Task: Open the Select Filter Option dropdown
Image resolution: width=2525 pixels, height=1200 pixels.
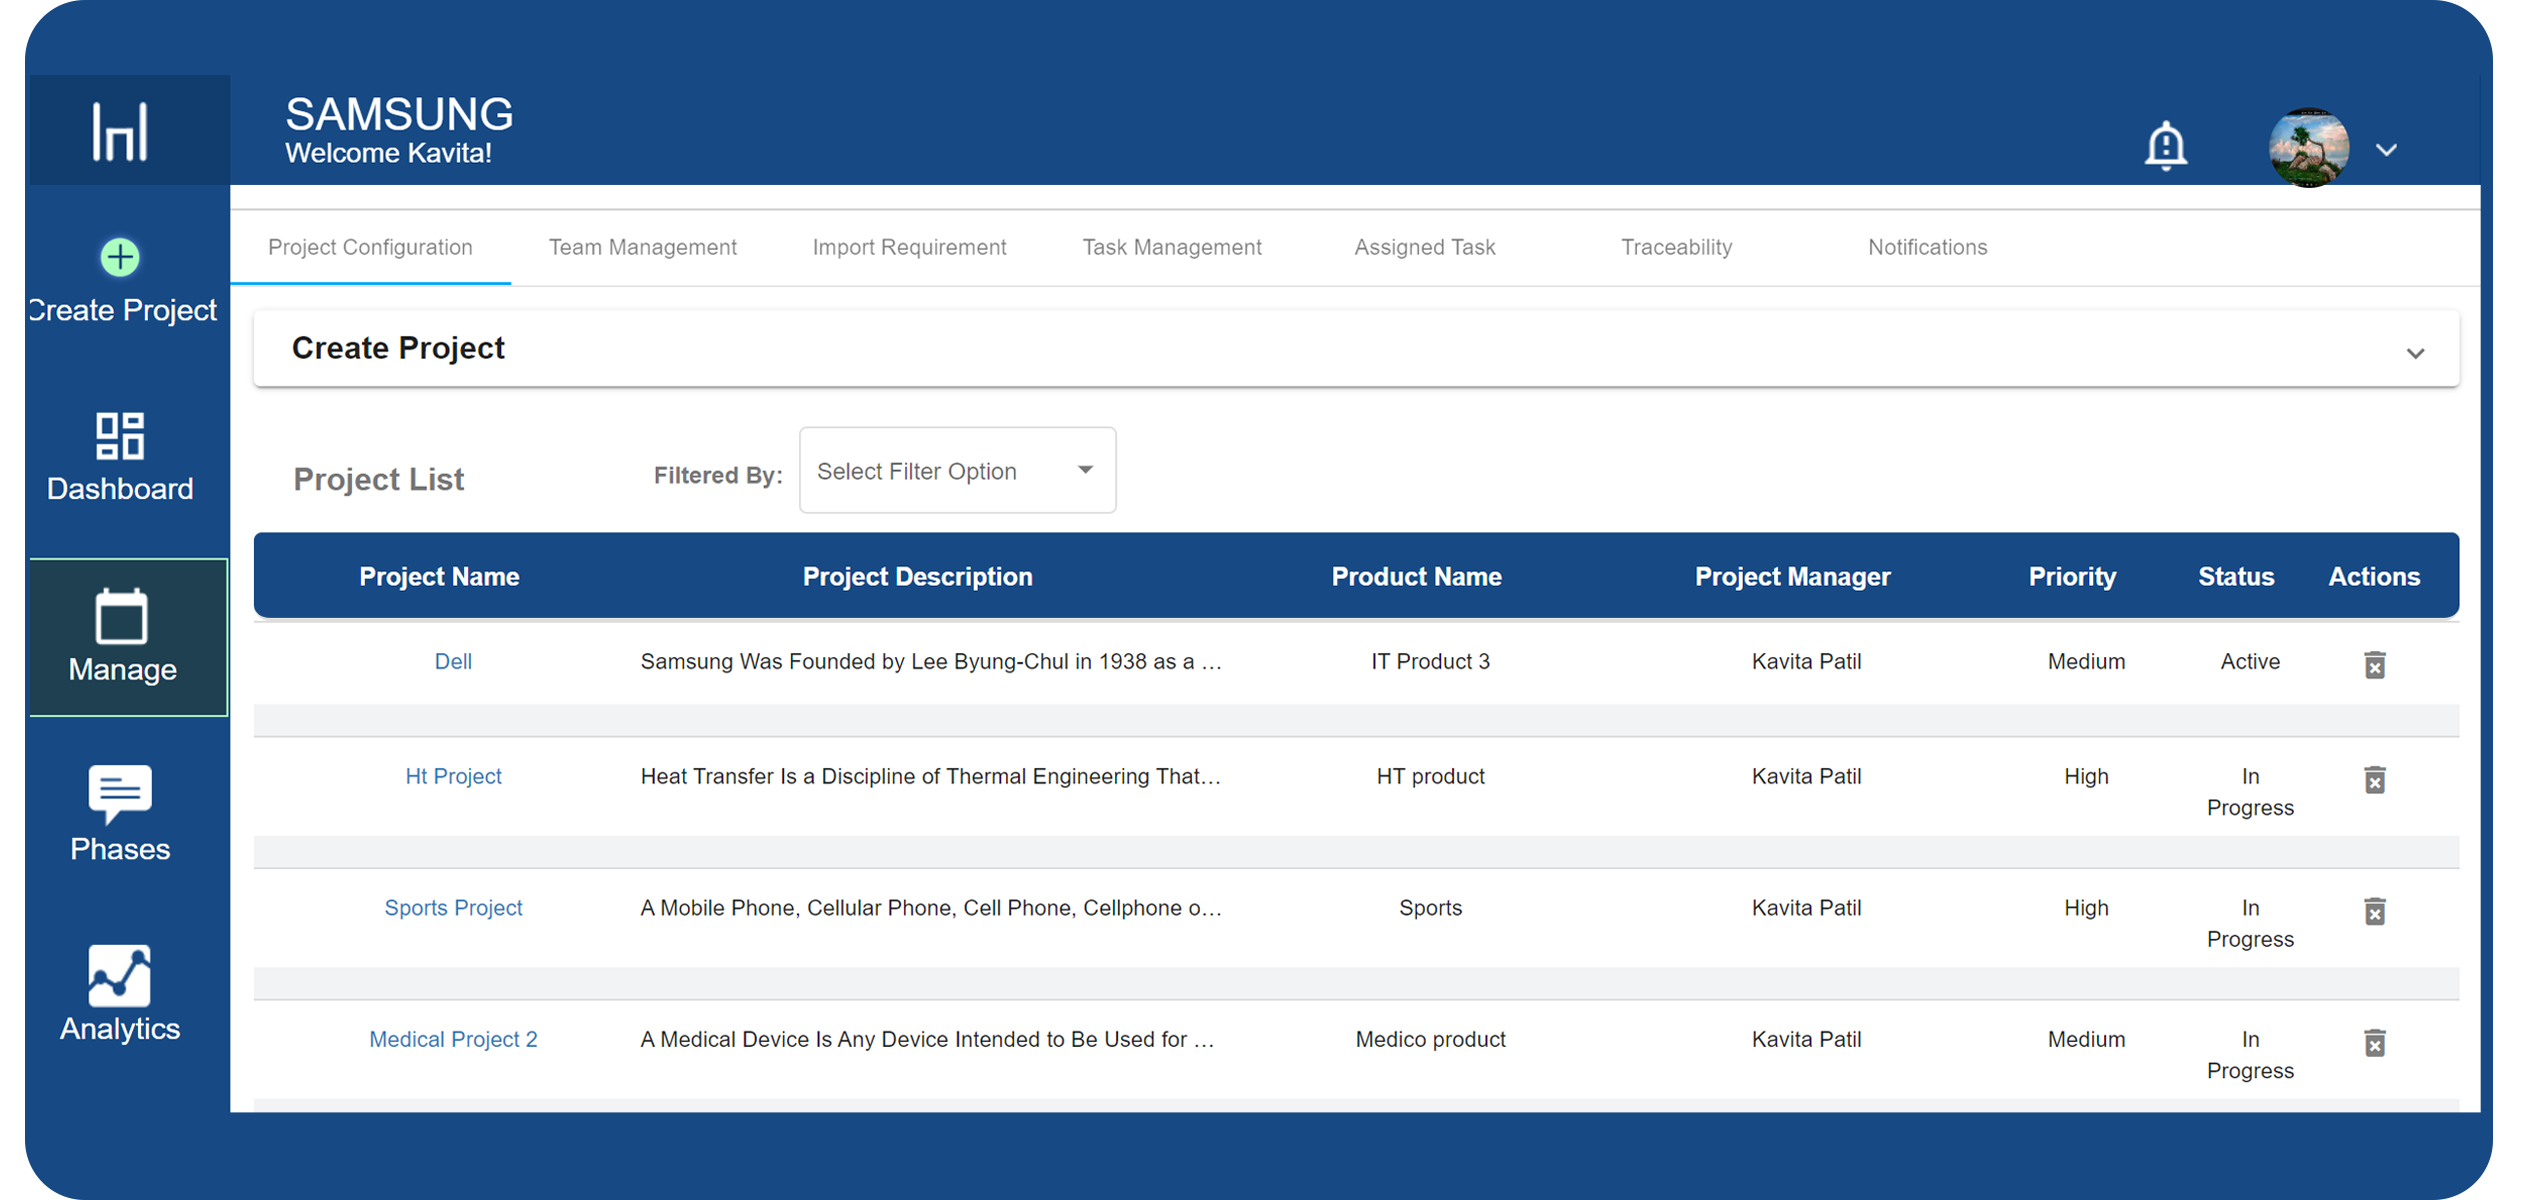Action: click(x=957, y=471)
